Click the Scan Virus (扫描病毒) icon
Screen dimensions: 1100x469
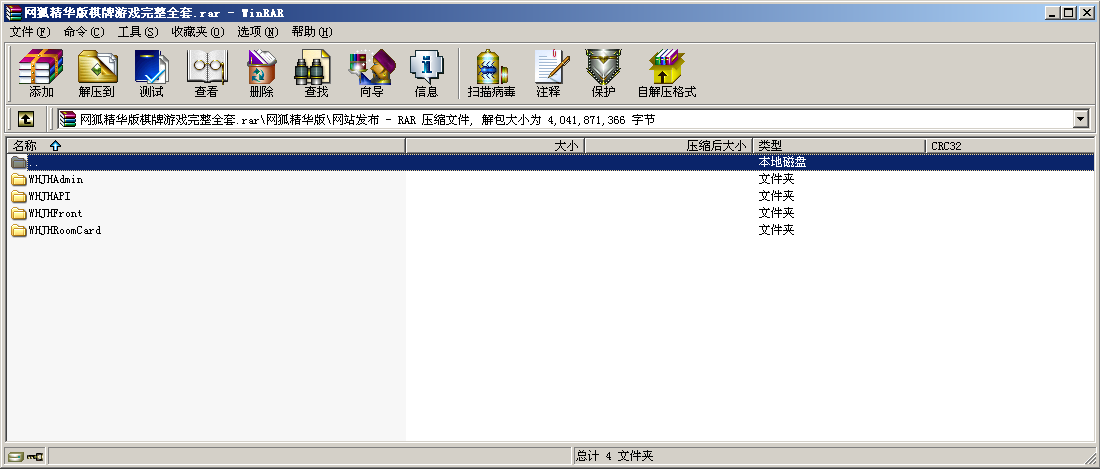coord(491,73)
